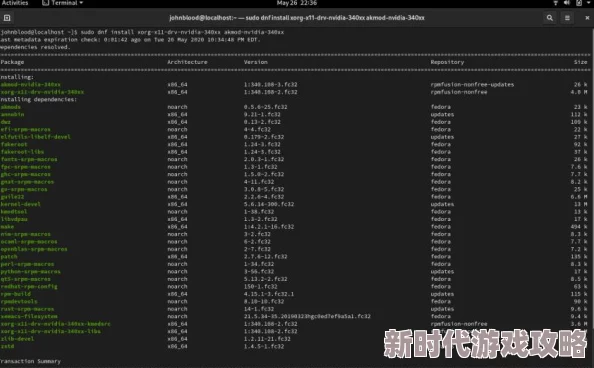Click the volume speaker icon
Image resolution: width=594 pixels, height=368 pixels.
(567, 3)
